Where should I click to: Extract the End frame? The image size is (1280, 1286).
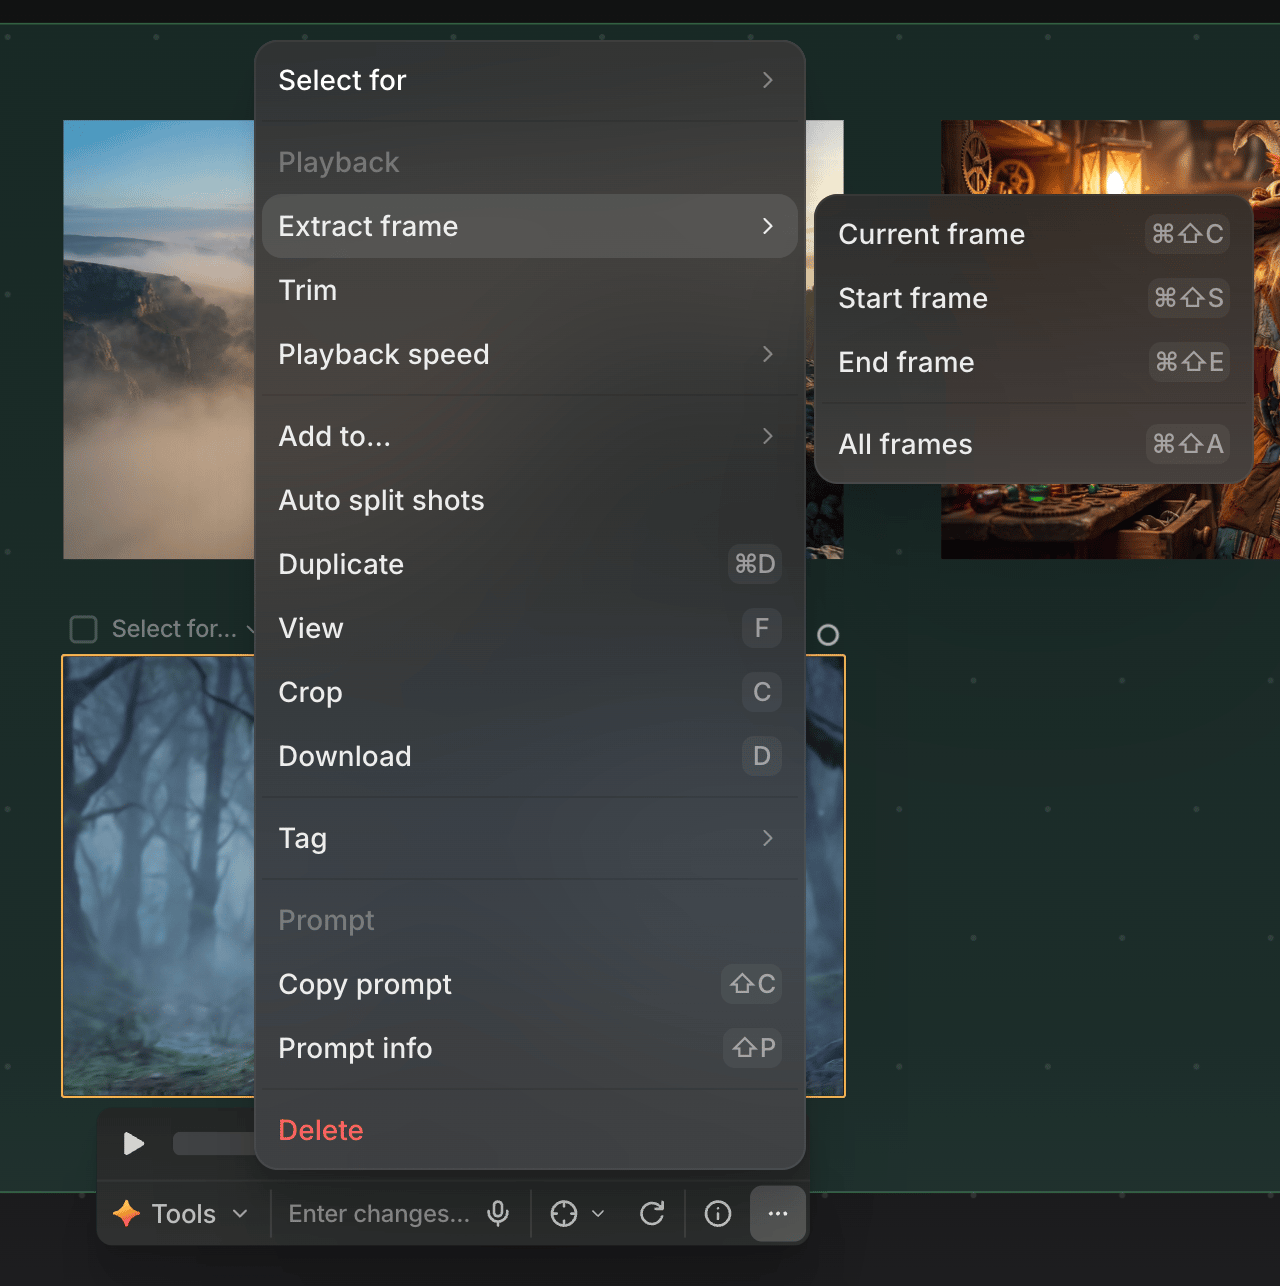[1034, 362]
